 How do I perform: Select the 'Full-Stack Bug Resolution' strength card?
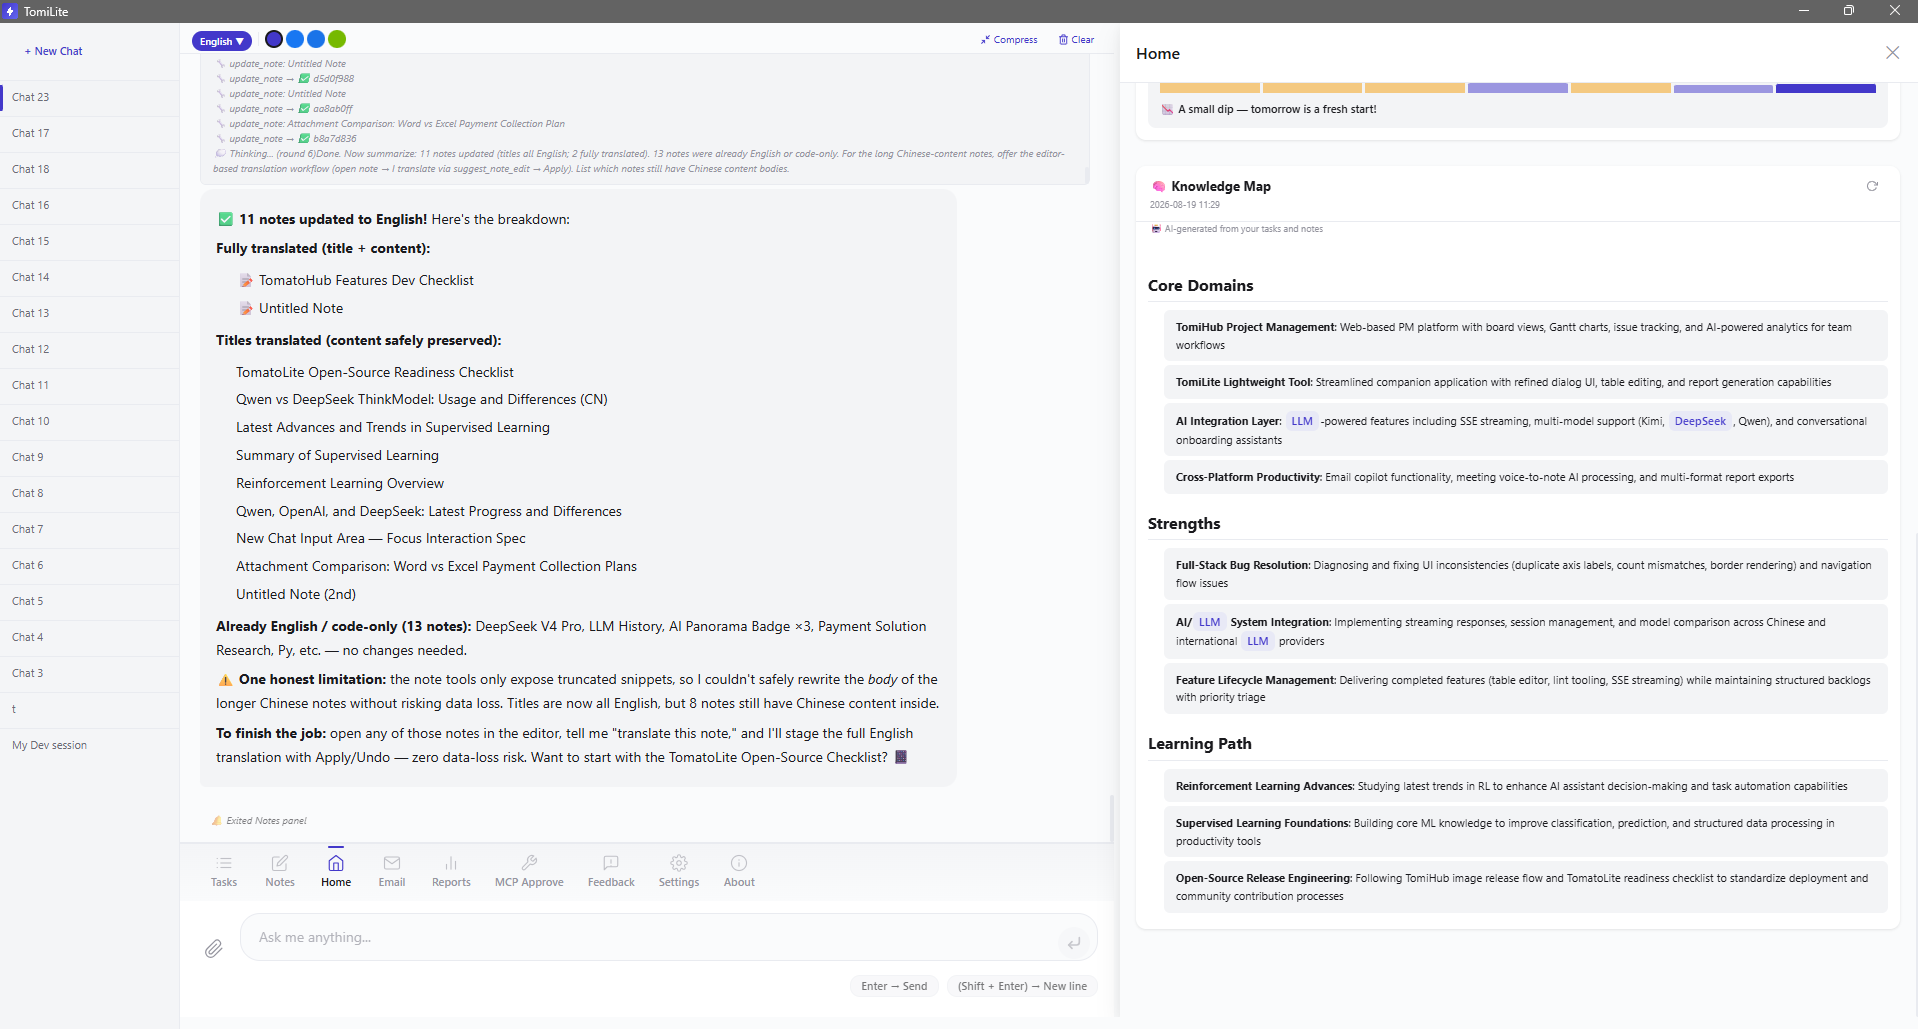coord(1525,574)
